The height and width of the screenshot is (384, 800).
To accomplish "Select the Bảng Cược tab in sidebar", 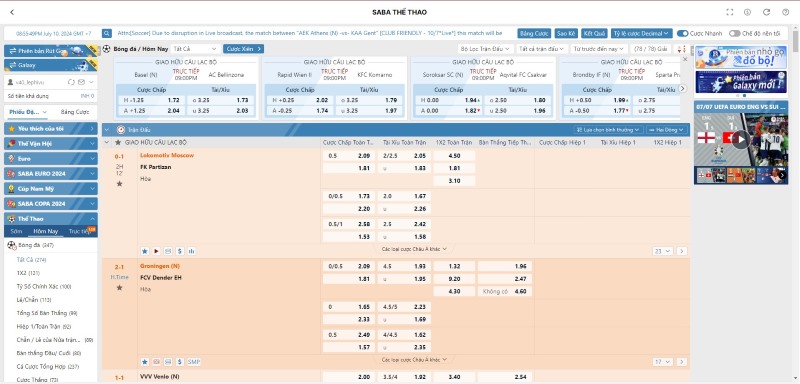I will (75, 112).
